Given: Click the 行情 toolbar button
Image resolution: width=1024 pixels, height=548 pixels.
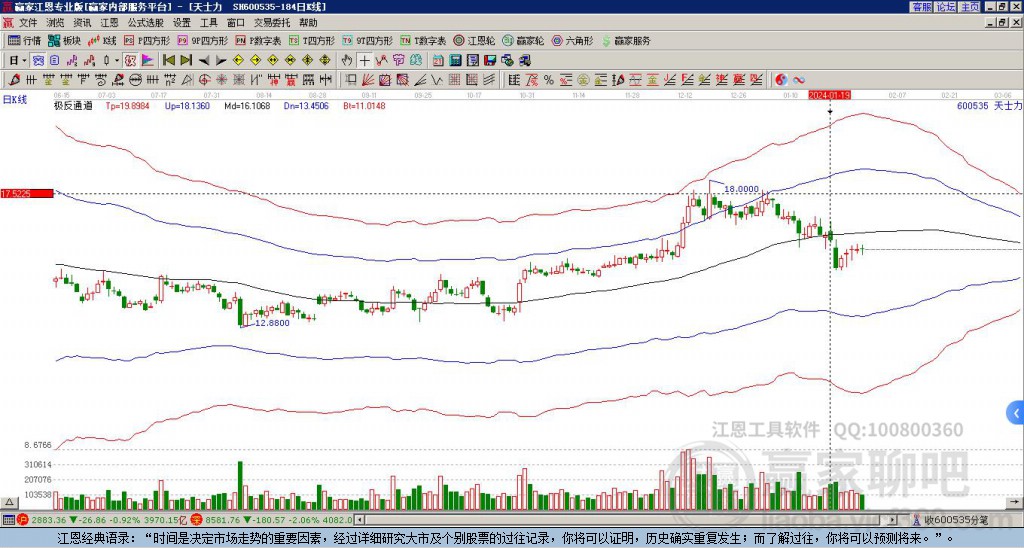Looking at the screenshot, I should pyautogui.click(x=25, y=40).
